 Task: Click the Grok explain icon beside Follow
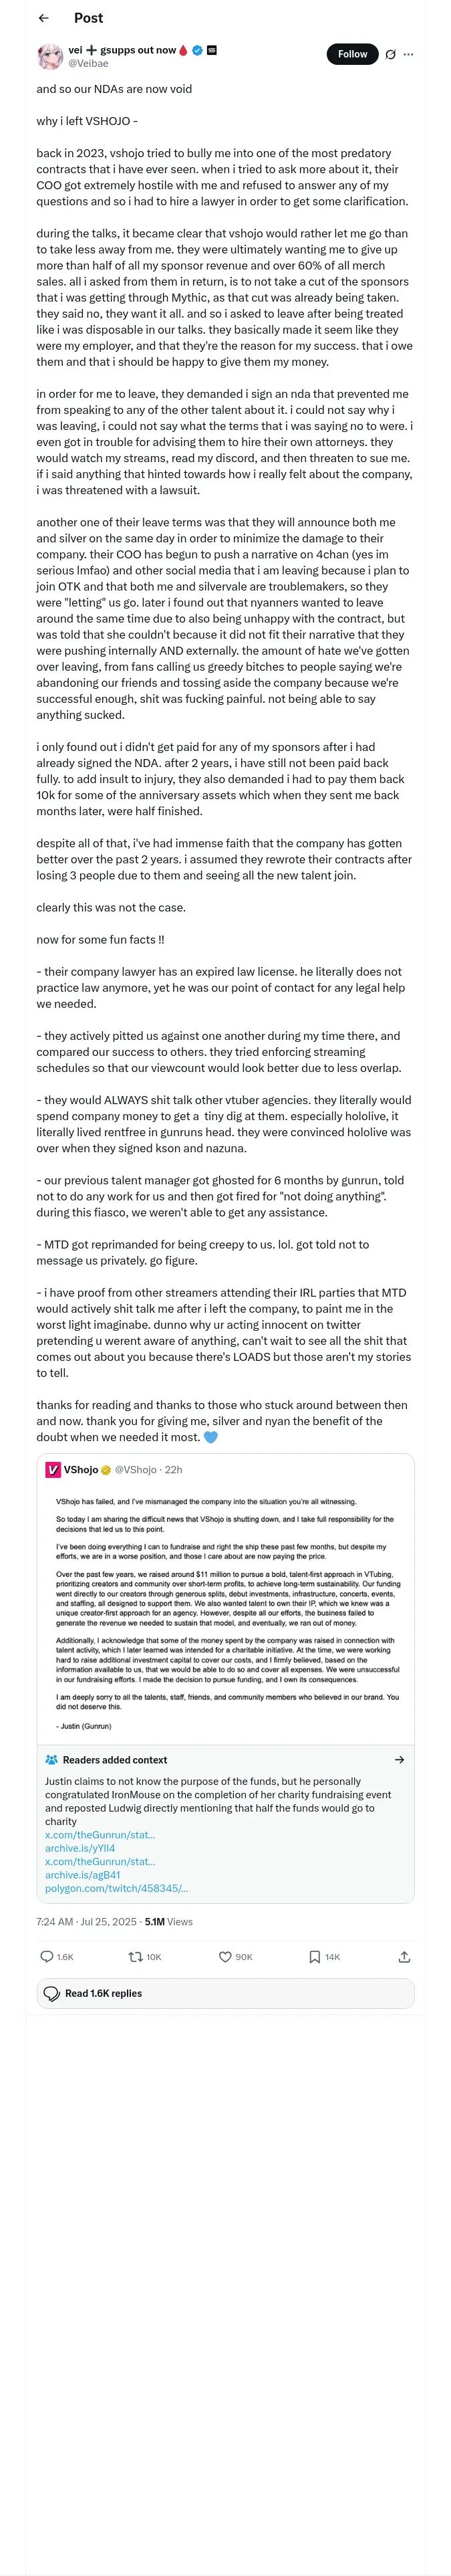coord(390,54)
